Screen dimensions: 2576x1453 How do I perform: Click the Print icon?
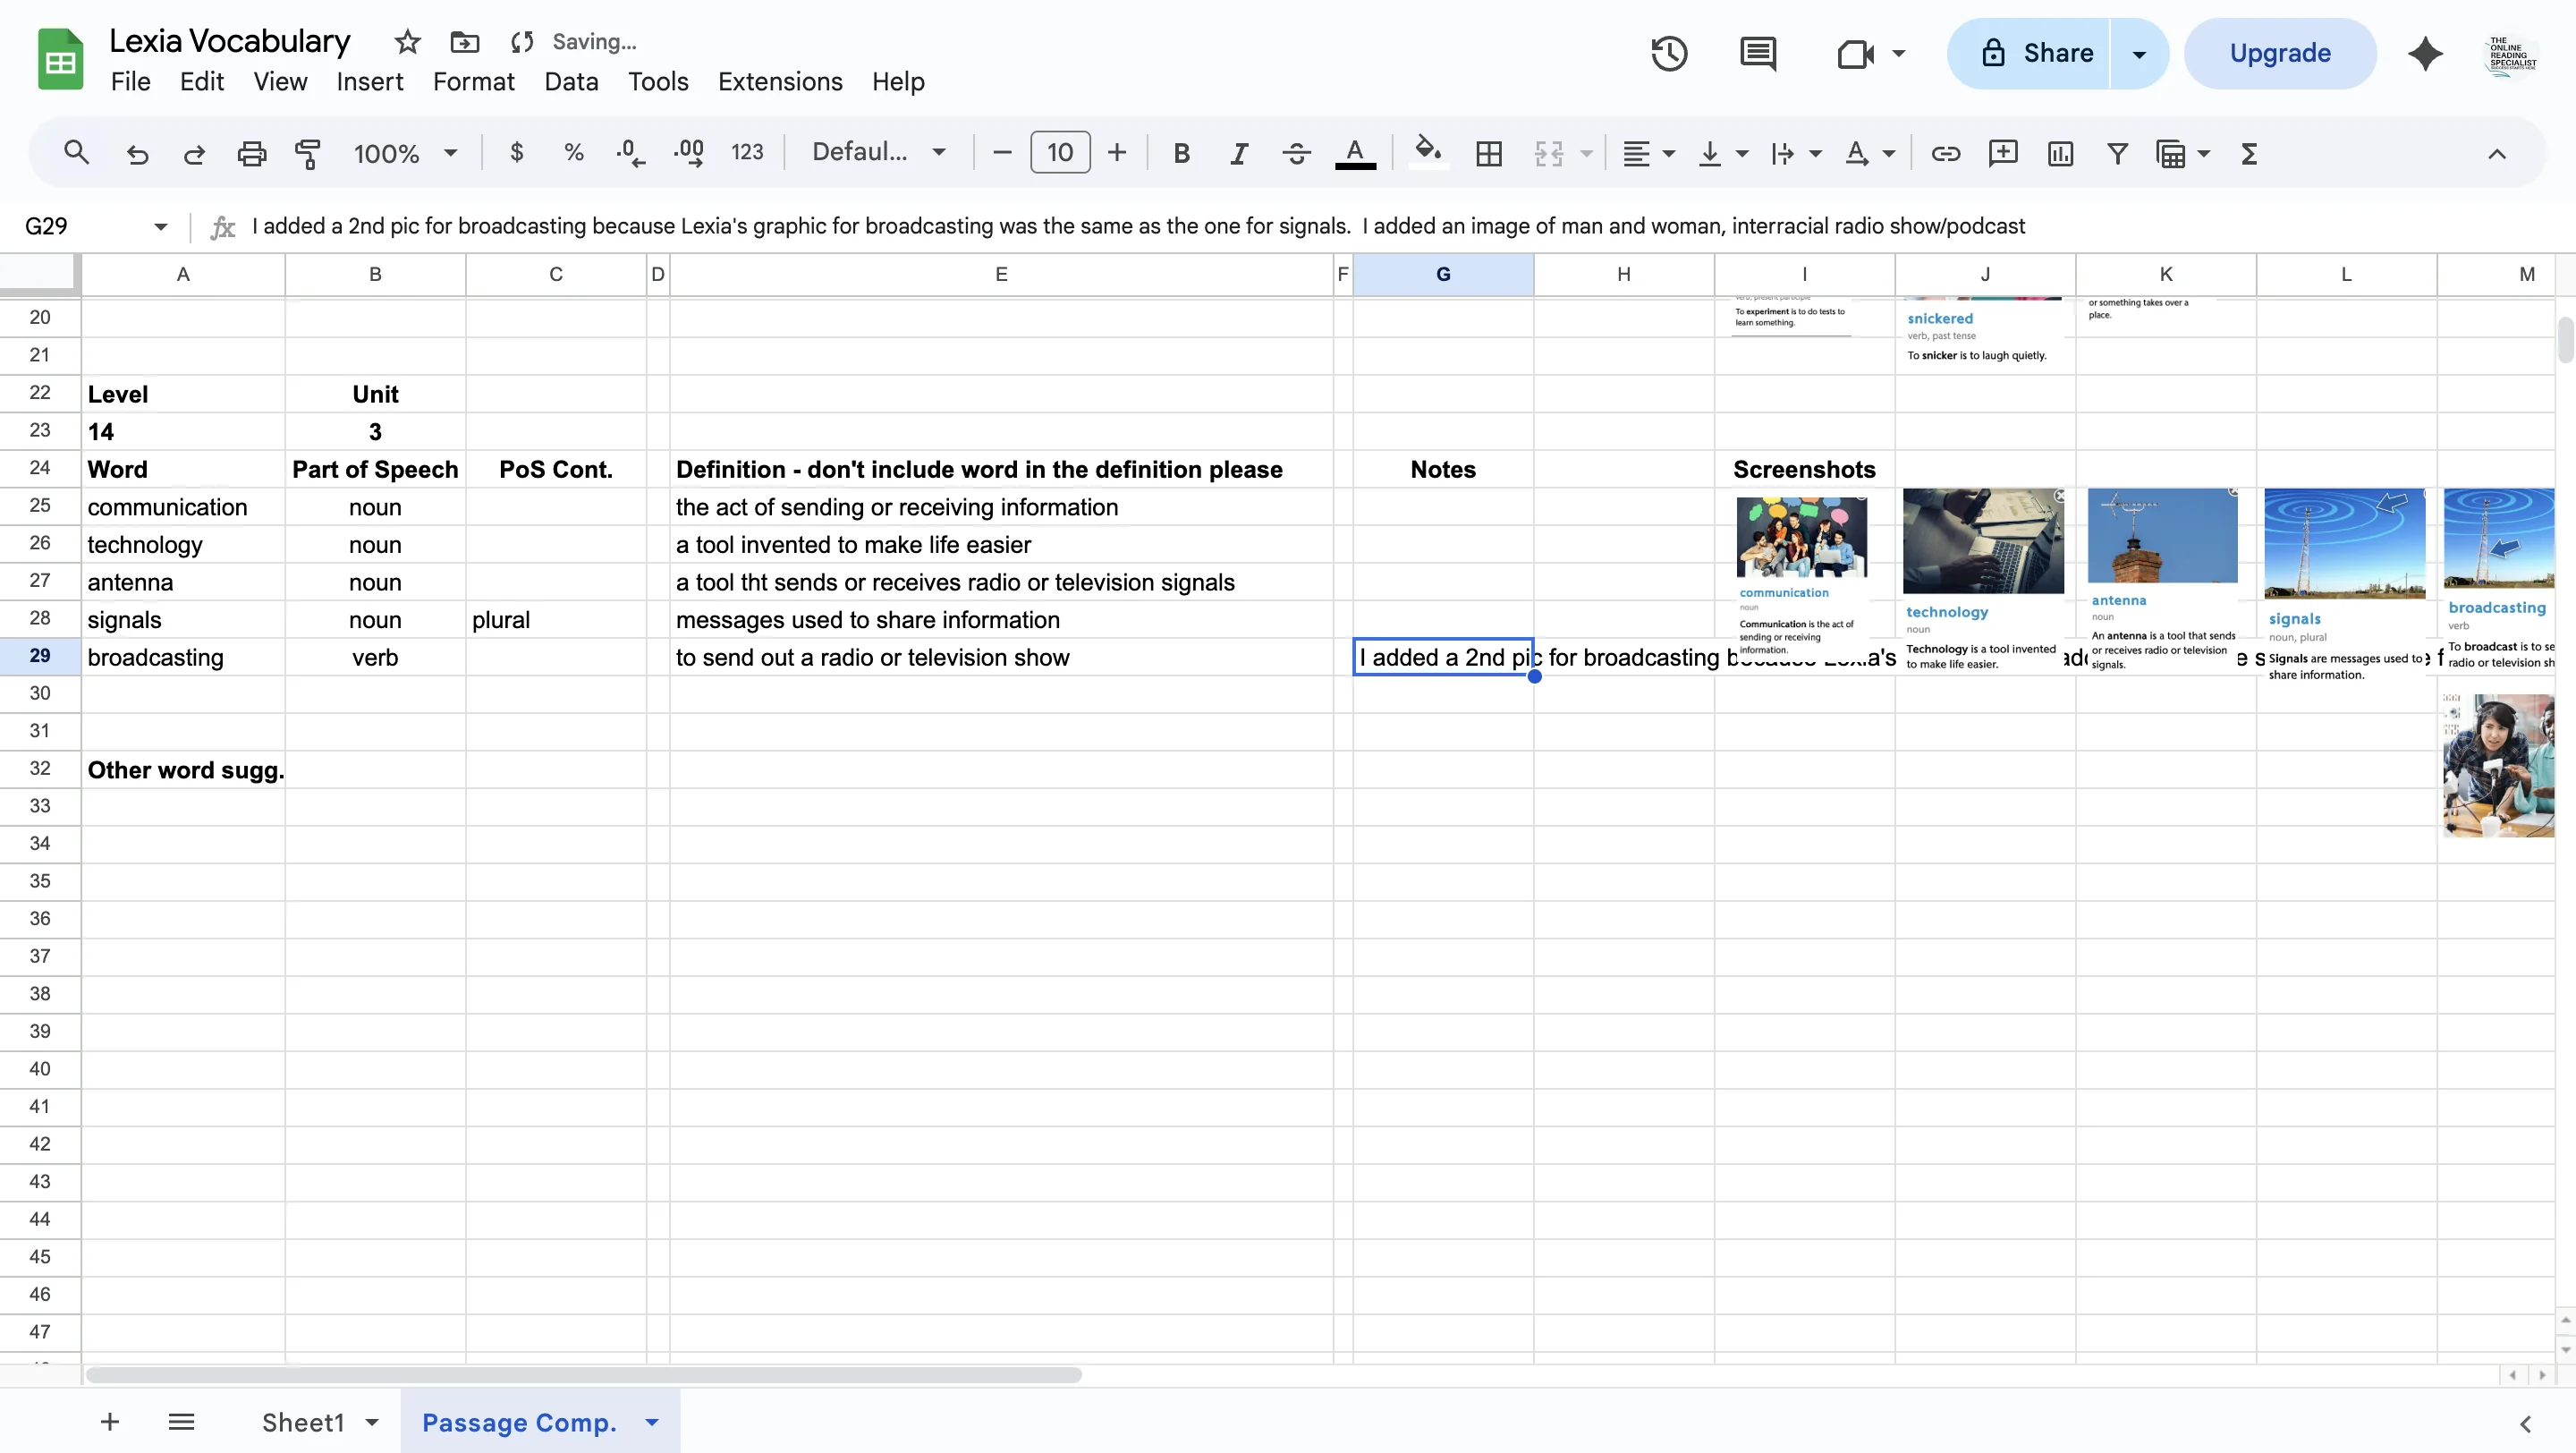pos(250,152)
